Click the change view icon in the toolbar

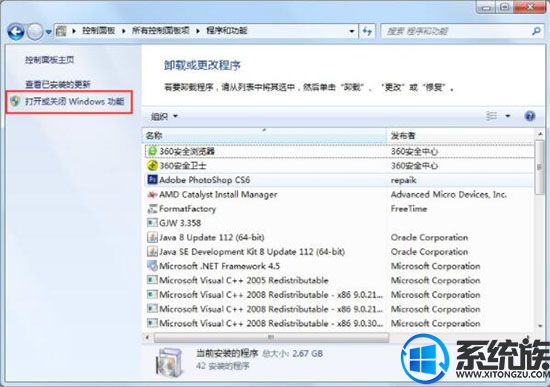[x=491, y=116]
